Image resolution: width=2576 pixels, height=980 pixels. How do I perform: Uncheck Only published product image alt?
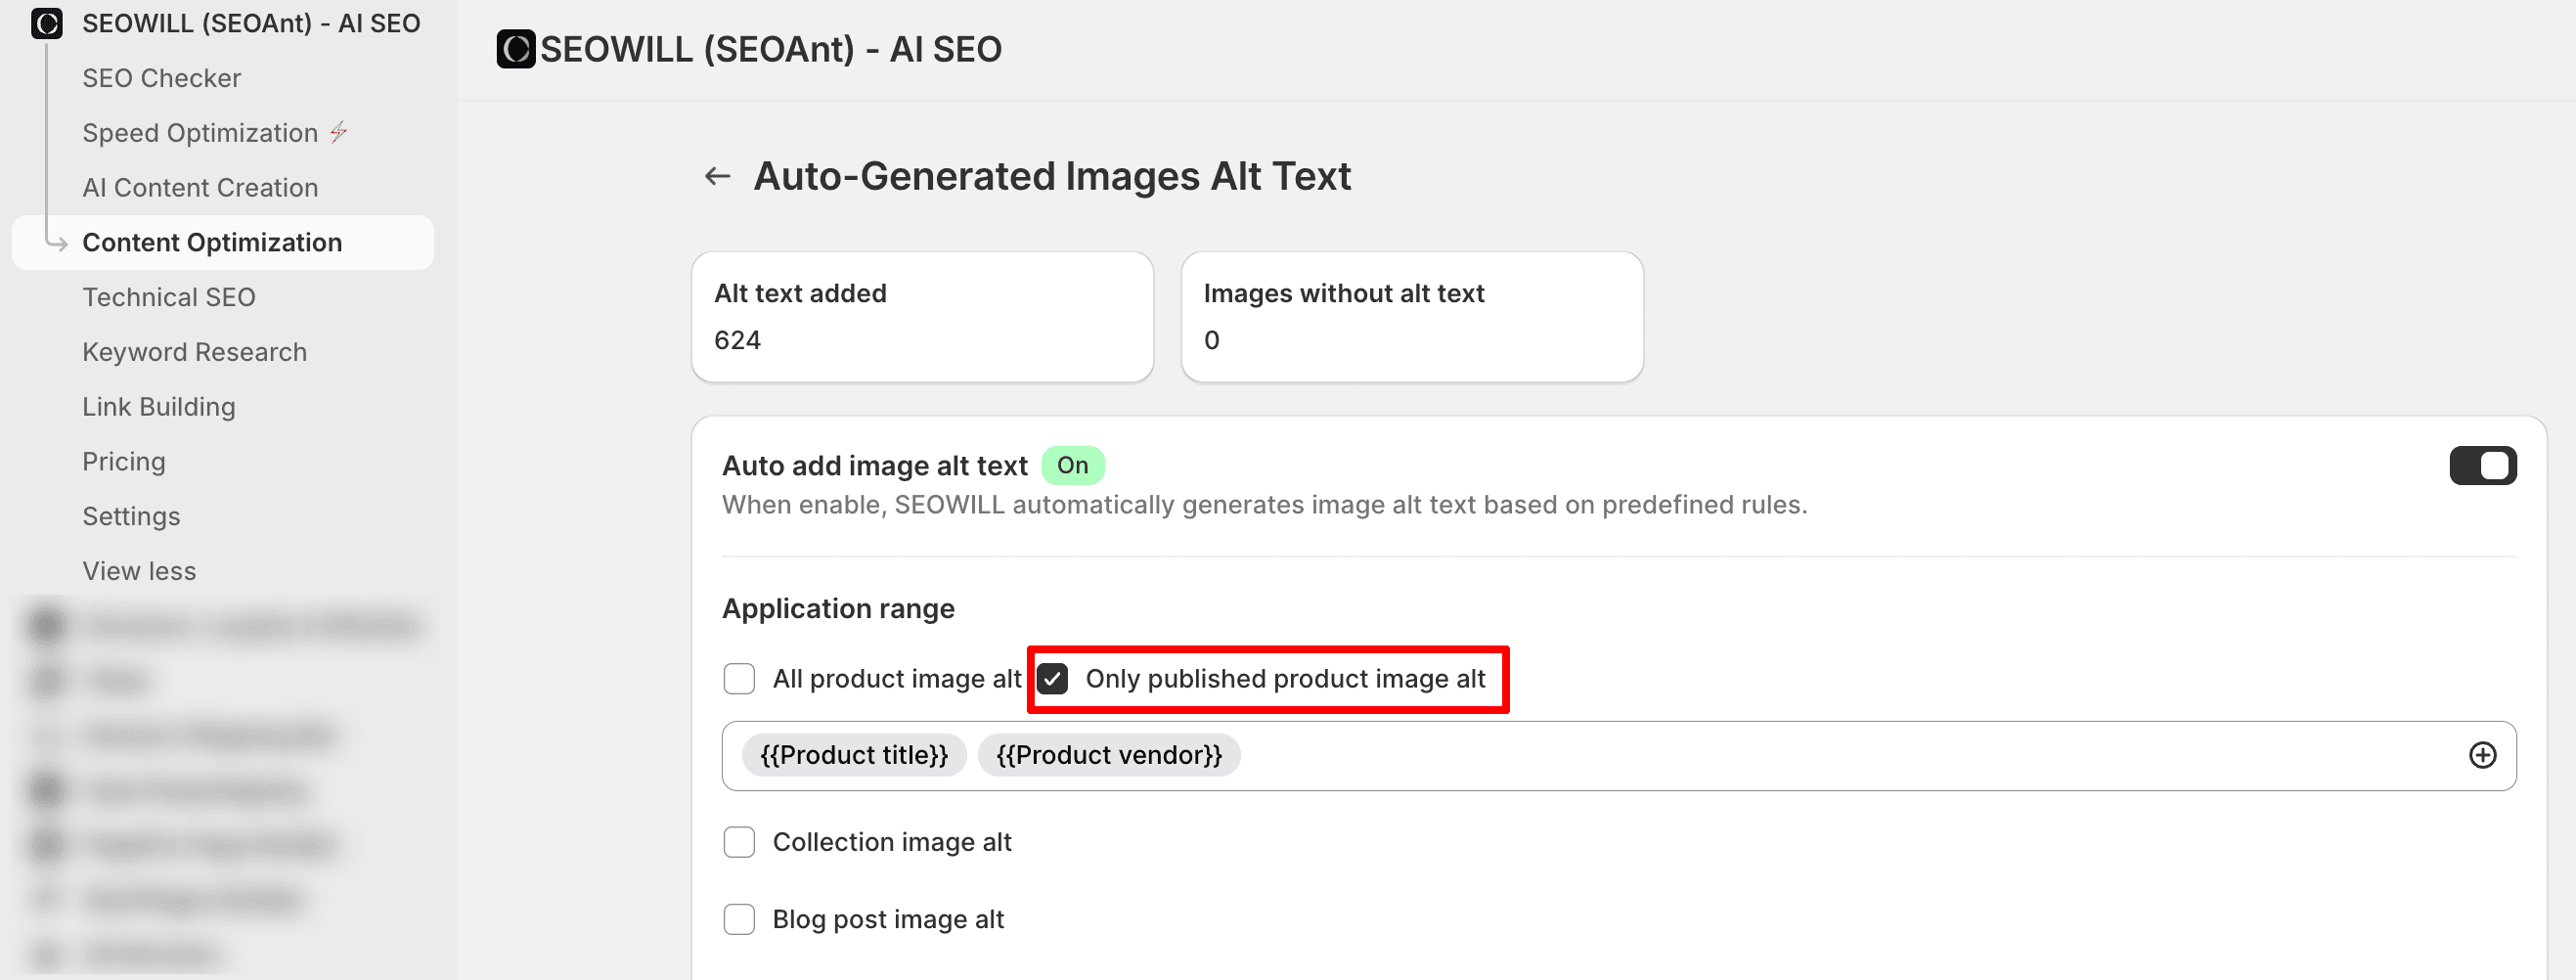pyautogui.click(x=1052, y=679)
